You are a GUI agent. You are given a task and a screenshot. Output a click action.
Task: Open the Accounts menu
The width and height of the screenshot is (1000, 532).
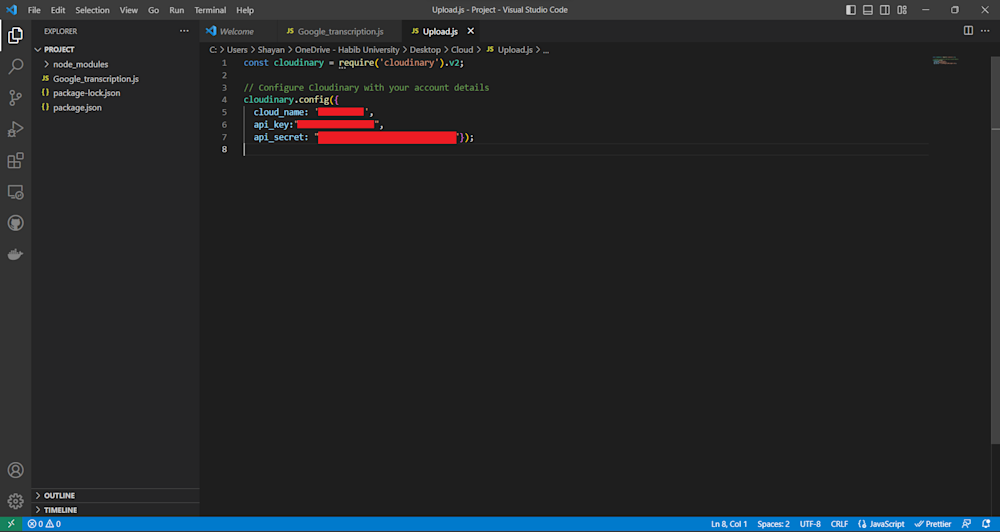tap(15, 470)
